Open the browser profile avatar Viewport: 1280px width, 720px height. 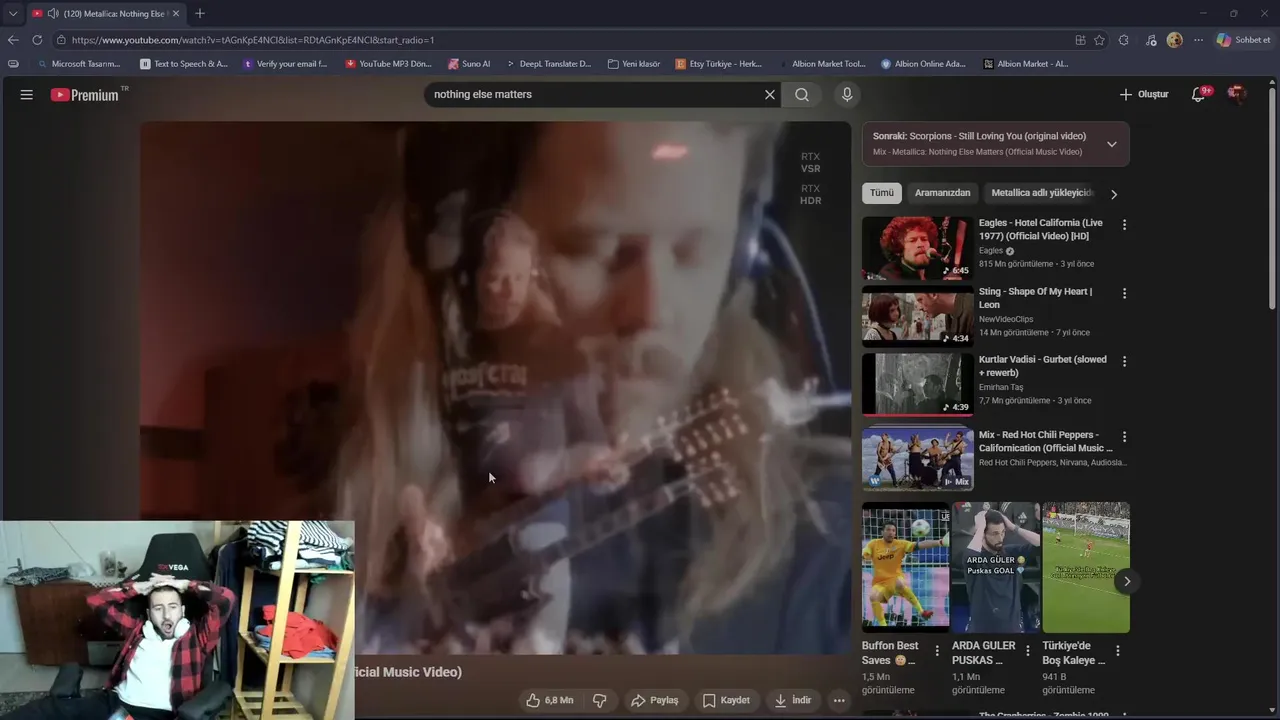[1174, 40]
